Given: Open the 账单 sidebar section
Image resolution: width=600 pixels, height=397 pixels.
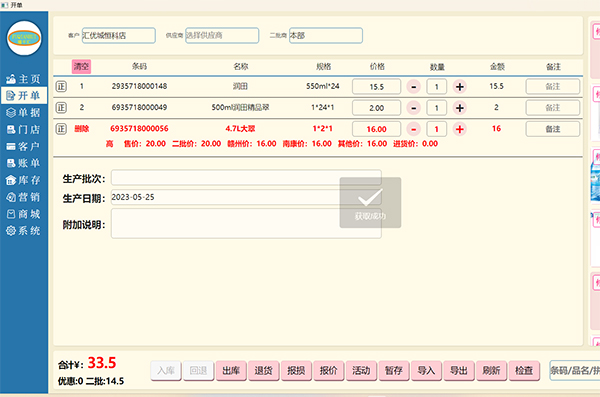Looking at the screenshot, I should [24, 163].
